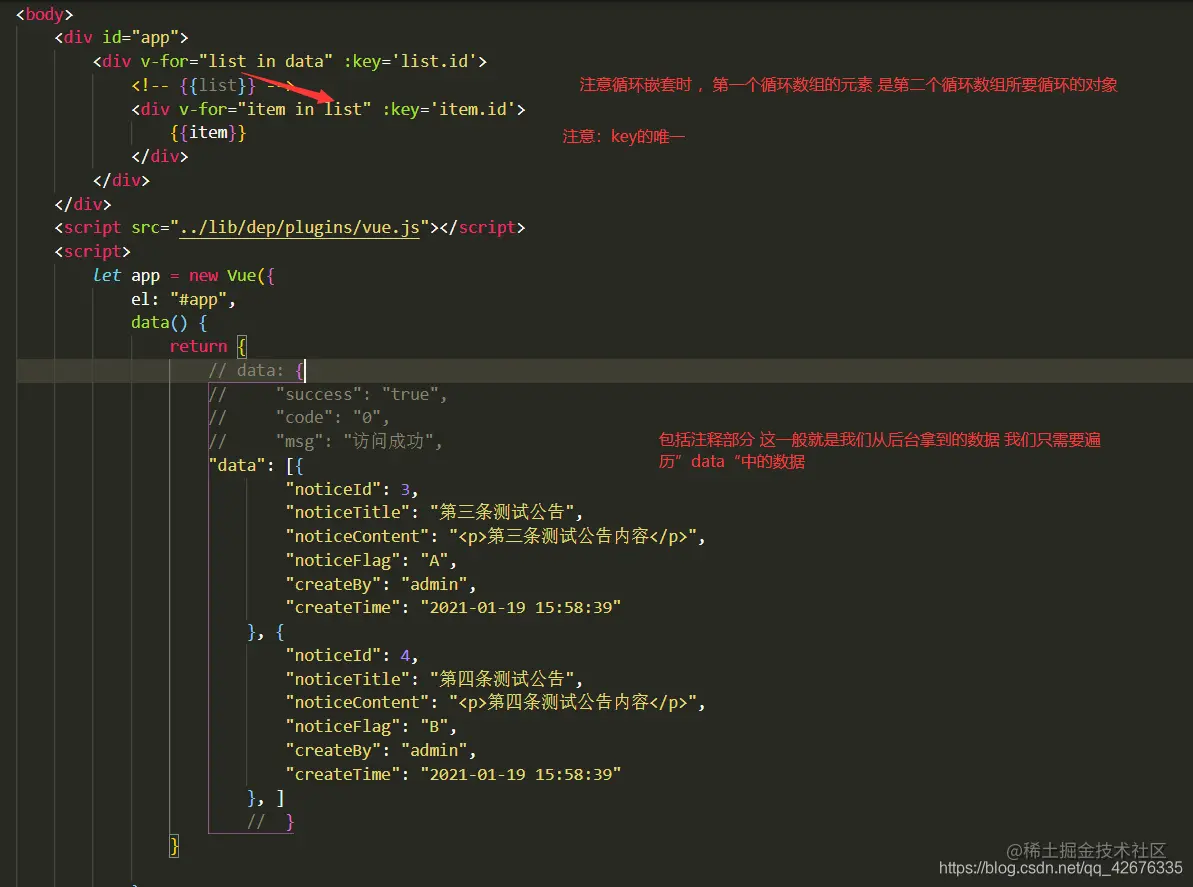The width and height of the screenshot is (1193, 887).
Task: Click the "noticeId": 3 line
Action: coord(352,489)
